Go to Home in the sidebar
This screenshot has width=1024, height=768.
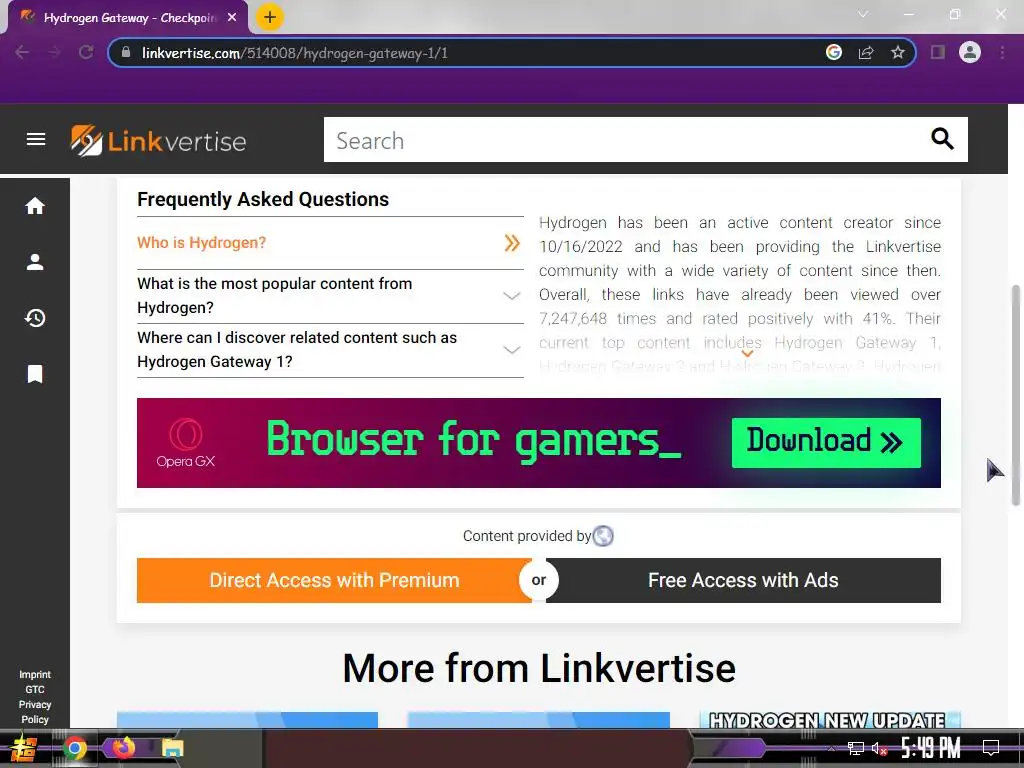click(35, 206)
